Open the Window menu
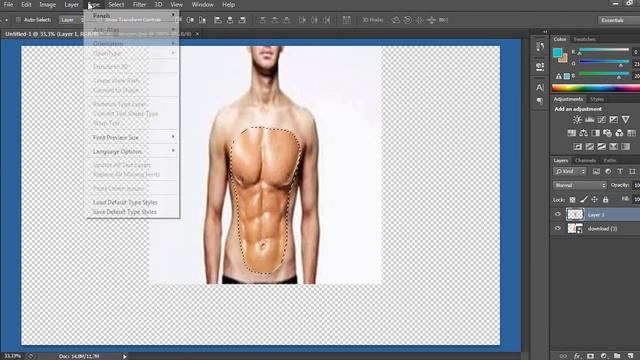 pos(202,4)
